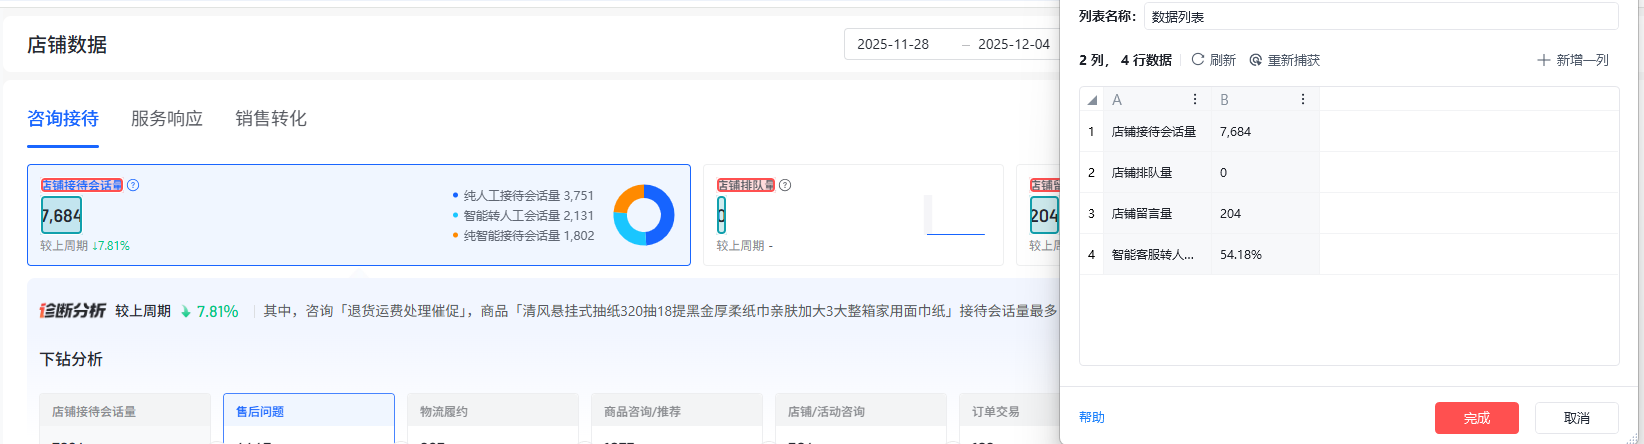This screenshot has height=444, width=1644.
Task: Click the green down arrow in 诊断分析
Action: pyautogui.click(x=186, y=312)
